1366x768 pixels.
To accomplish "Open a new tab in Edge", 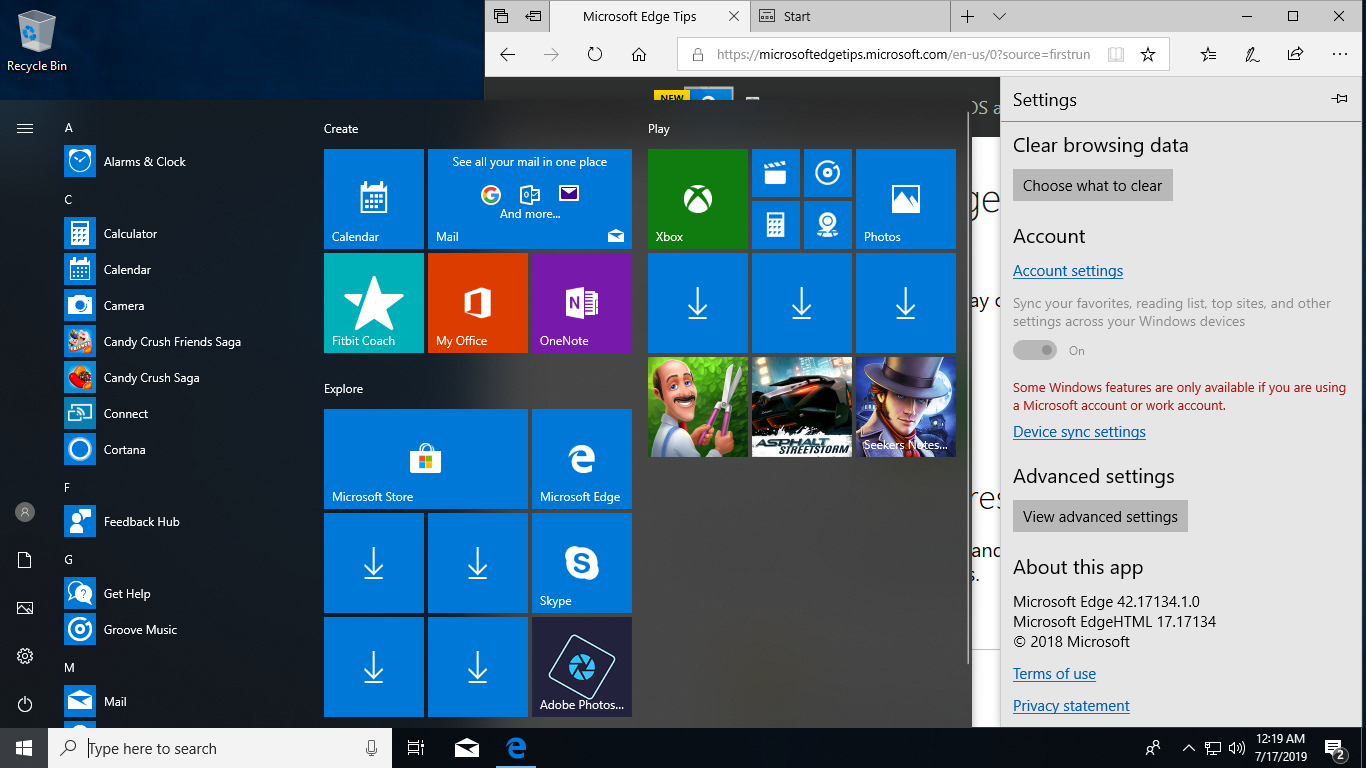I will coord(967,16).
